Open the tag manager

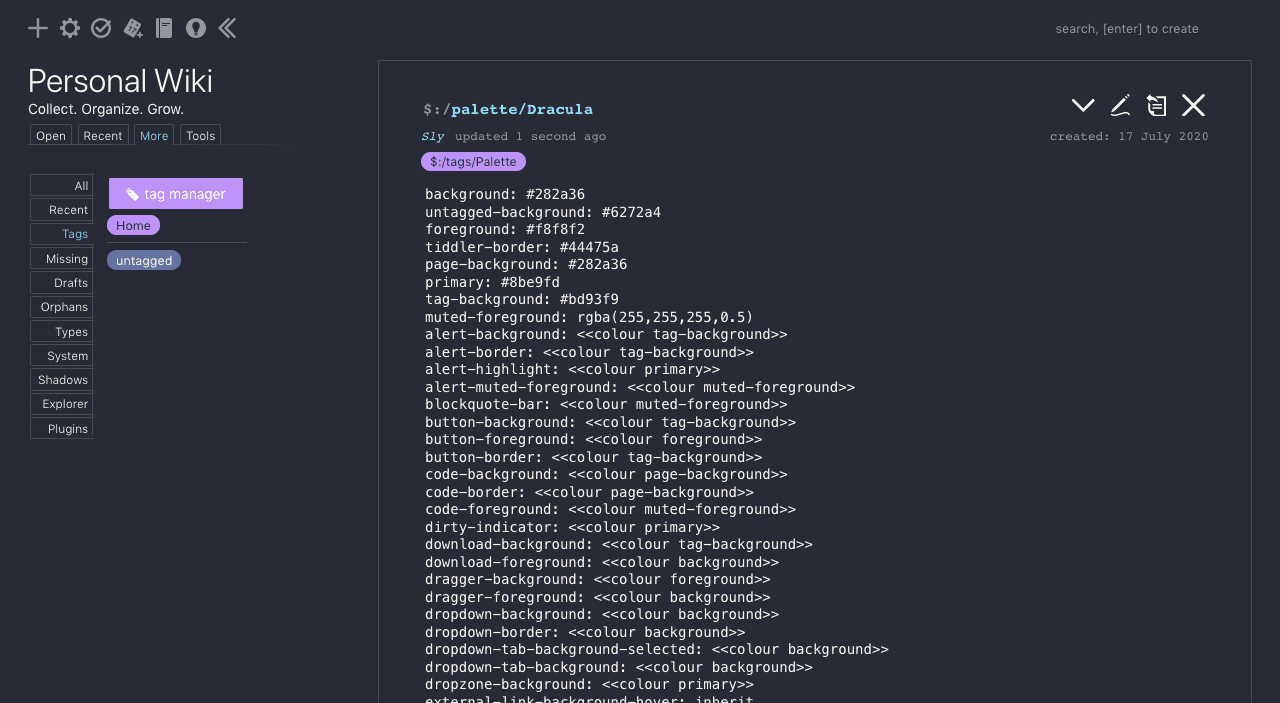pyautogui.click(x=175, y=193)
